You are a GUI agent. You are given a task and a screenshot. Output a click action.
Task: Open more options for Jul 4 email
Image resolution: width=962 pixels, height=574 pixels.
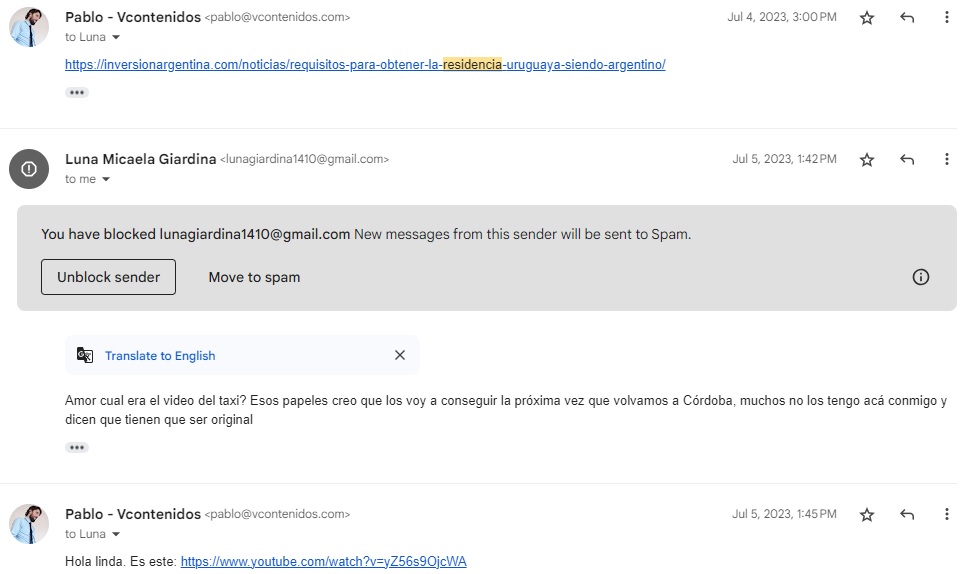pos(946,18)
